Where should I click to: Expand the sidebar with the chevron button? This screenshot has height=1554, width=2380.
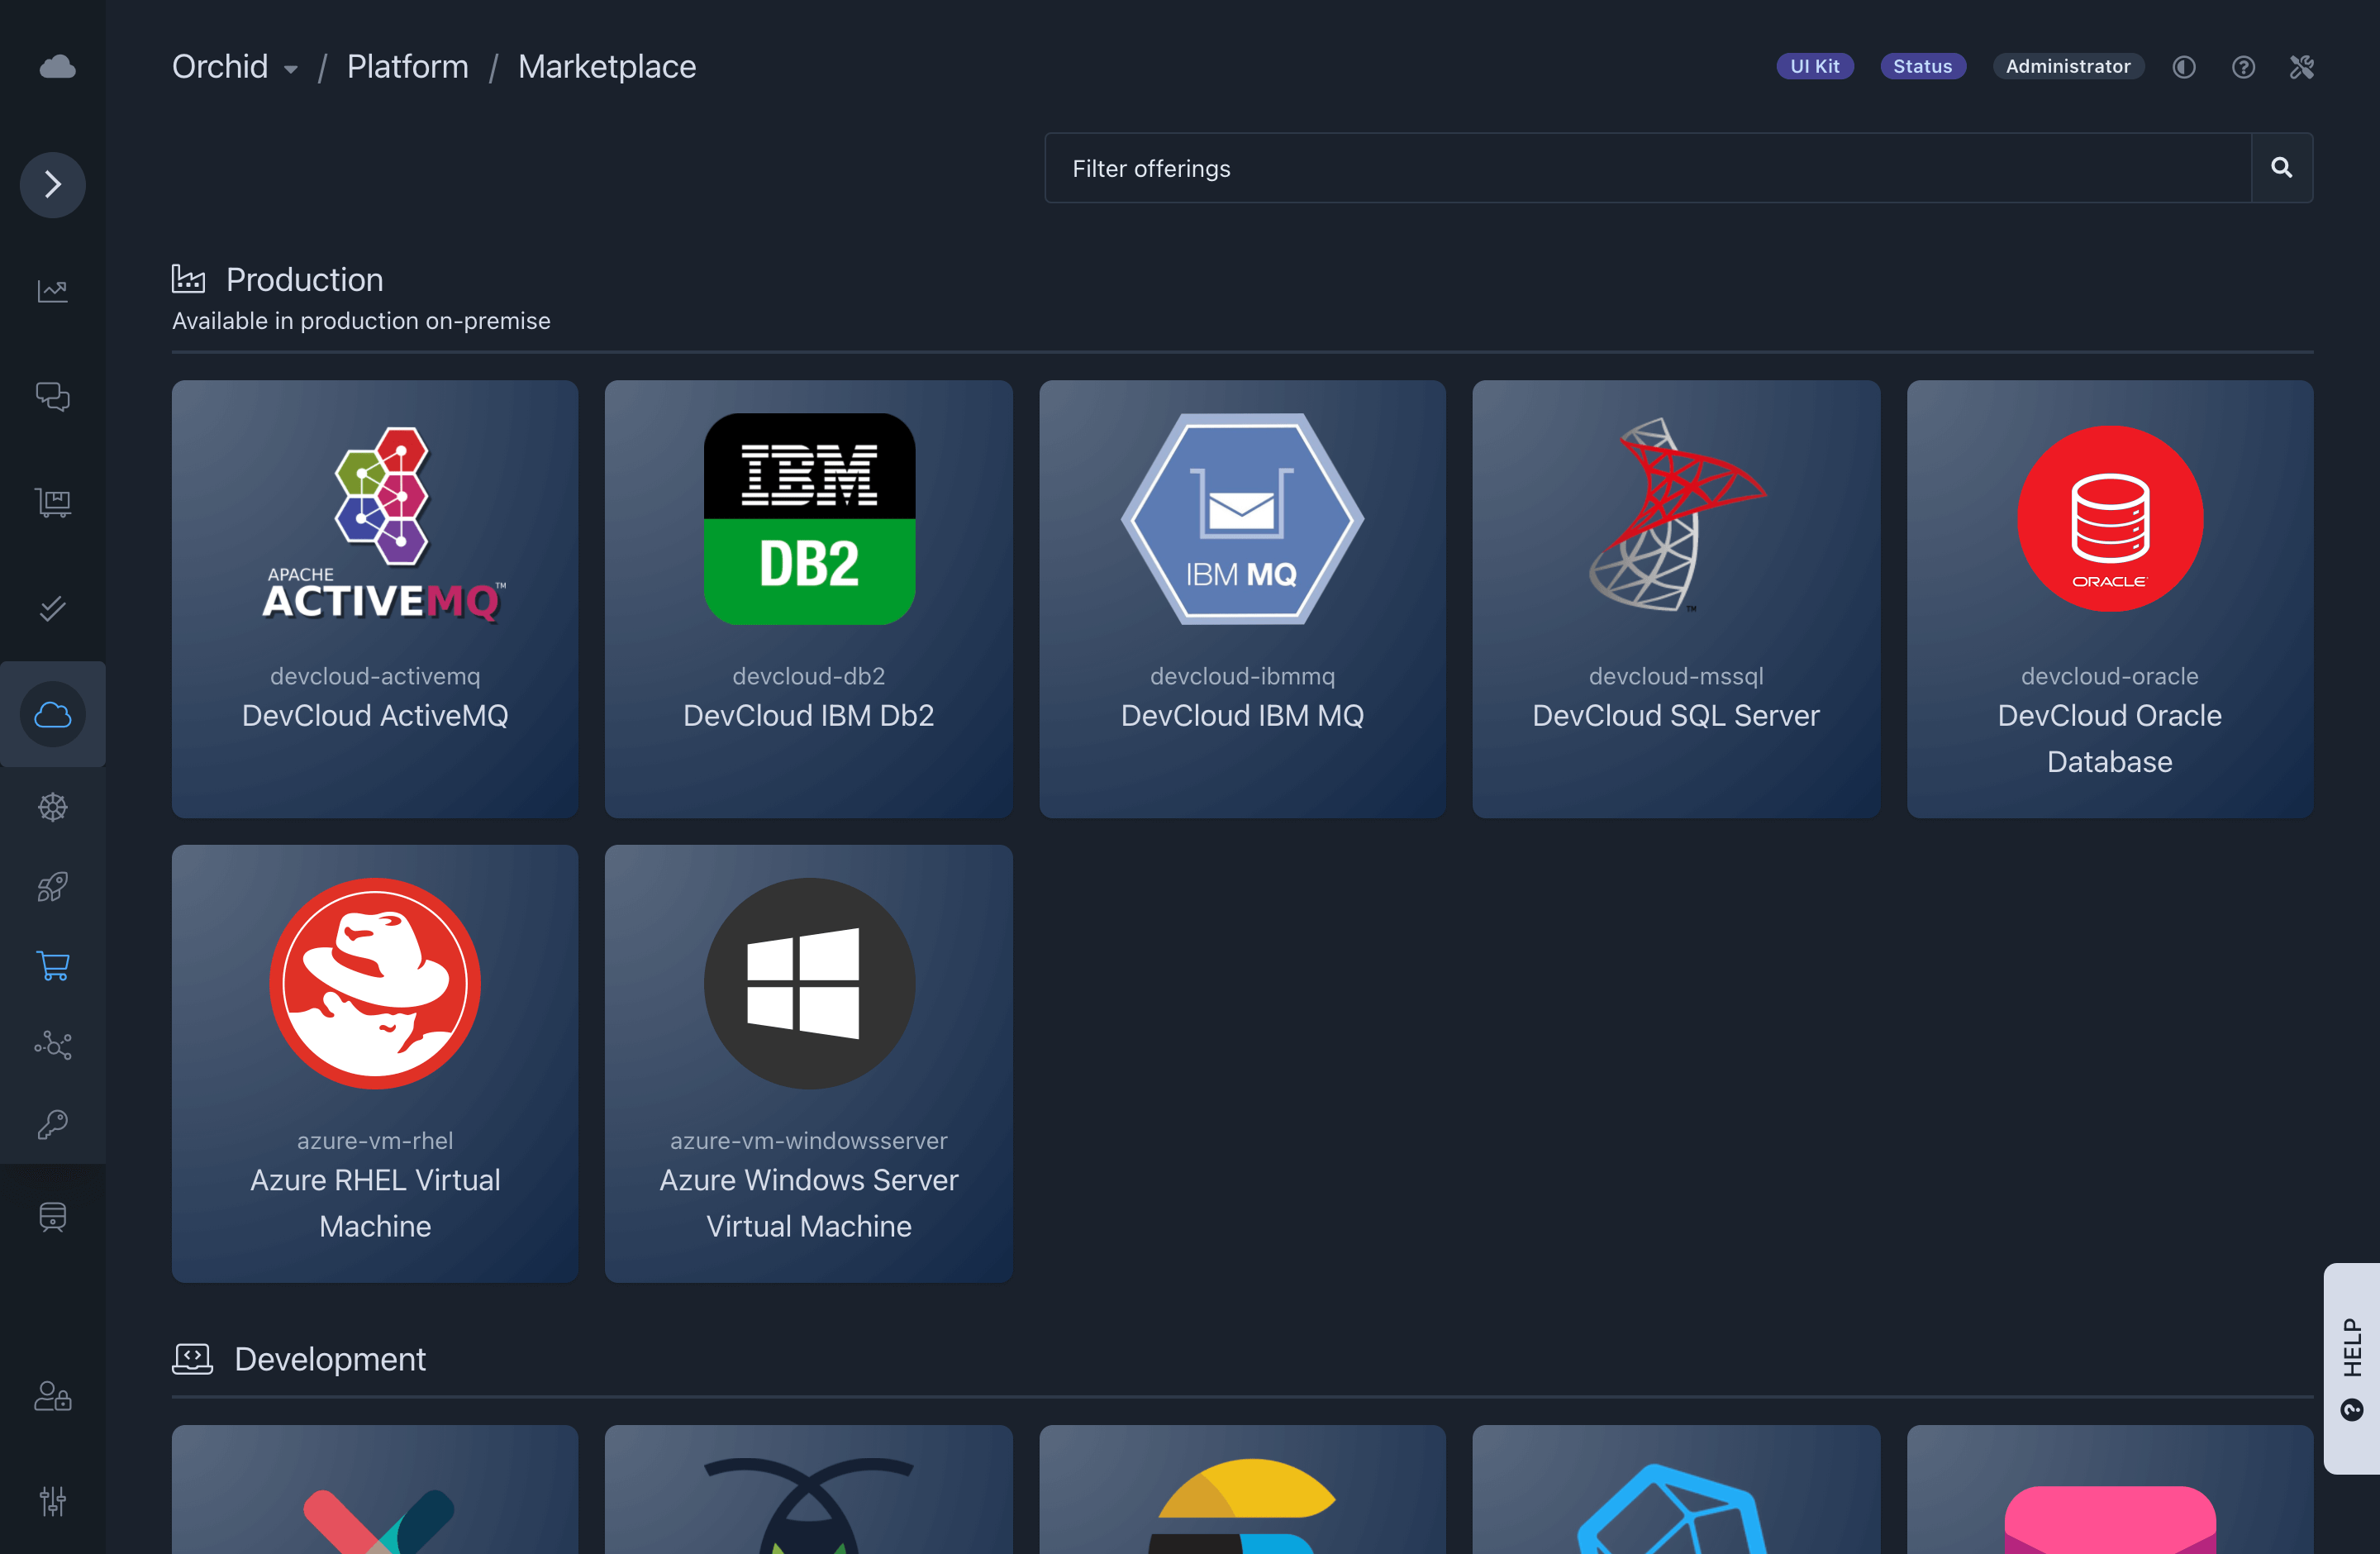click(x=53, y=185)
